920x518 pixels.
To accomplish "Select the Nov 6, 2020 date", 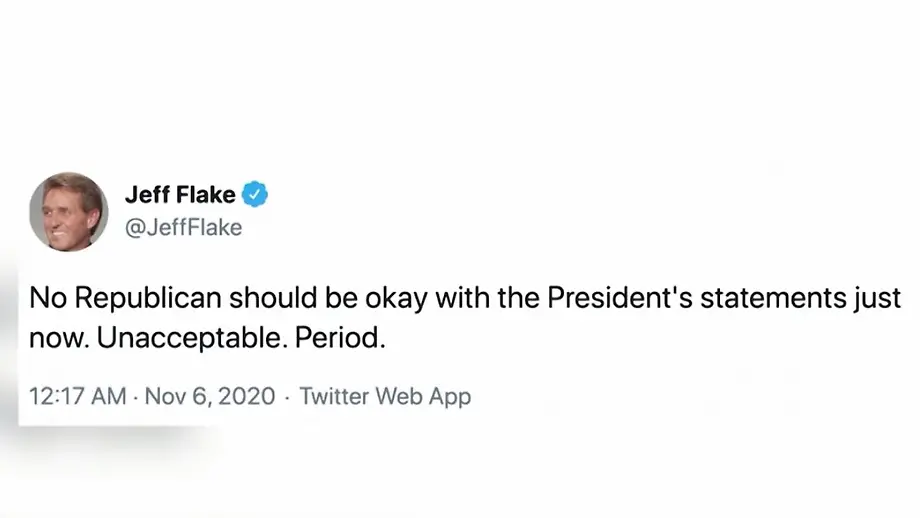I will coord(209,396).
